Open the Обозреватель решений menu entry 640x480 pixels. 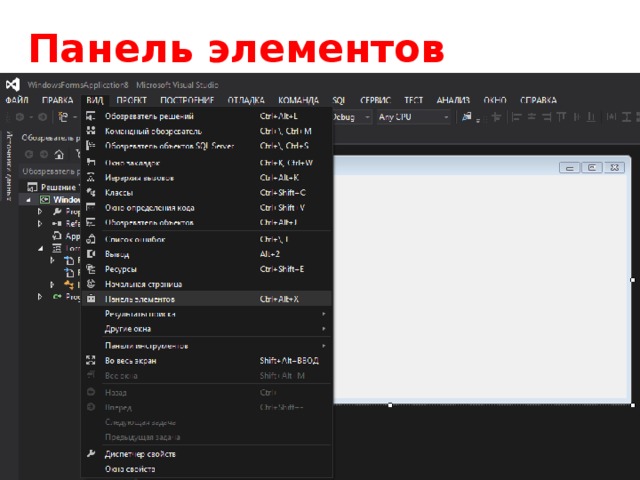[x=207, y=116]
